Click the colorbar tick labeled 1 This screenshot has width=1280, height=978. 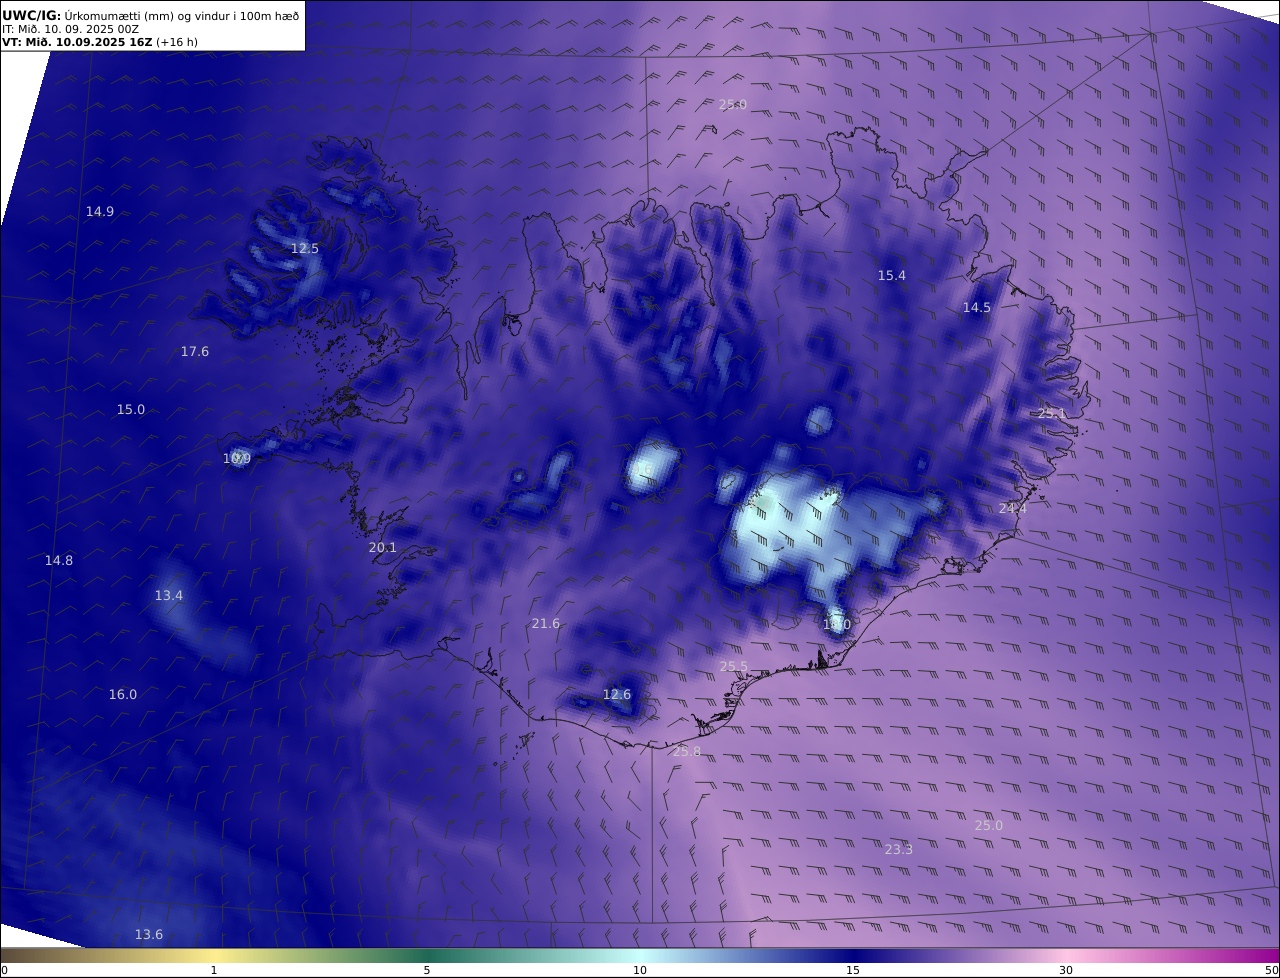(x=214, y=970)
